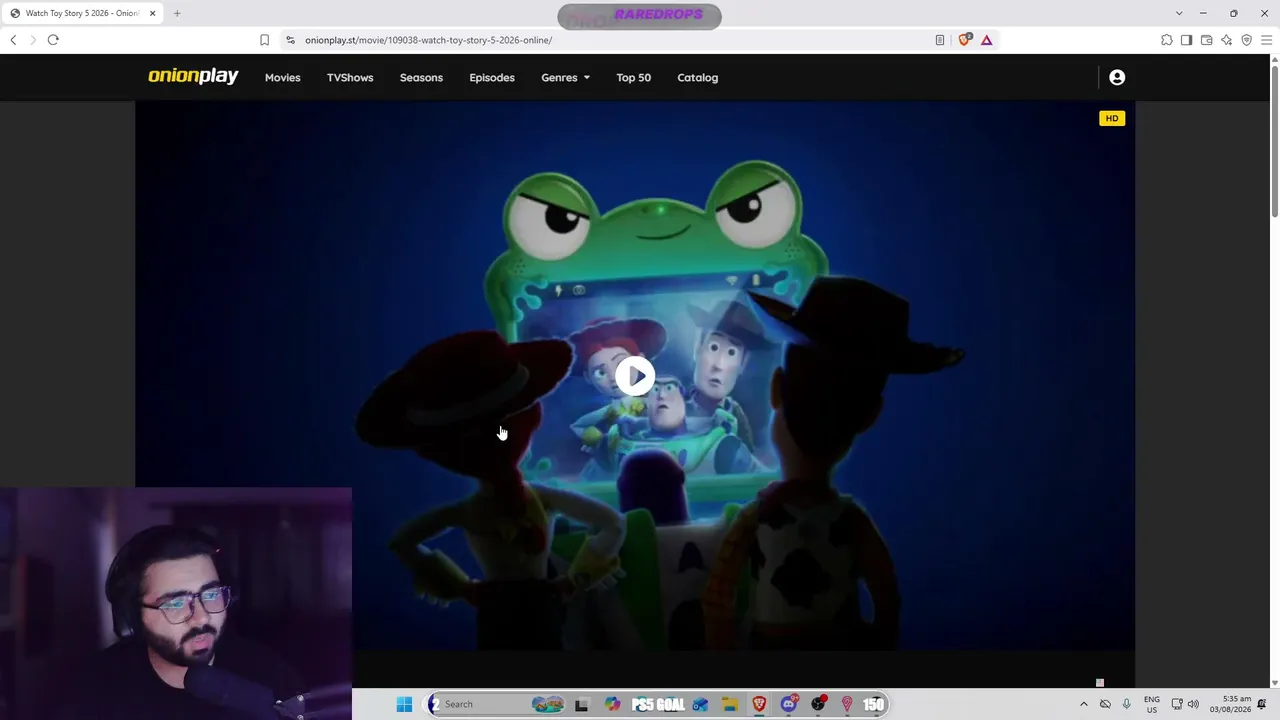Open Discord from the taskbar
The image size is (1280, 720).
click(789, 704)
